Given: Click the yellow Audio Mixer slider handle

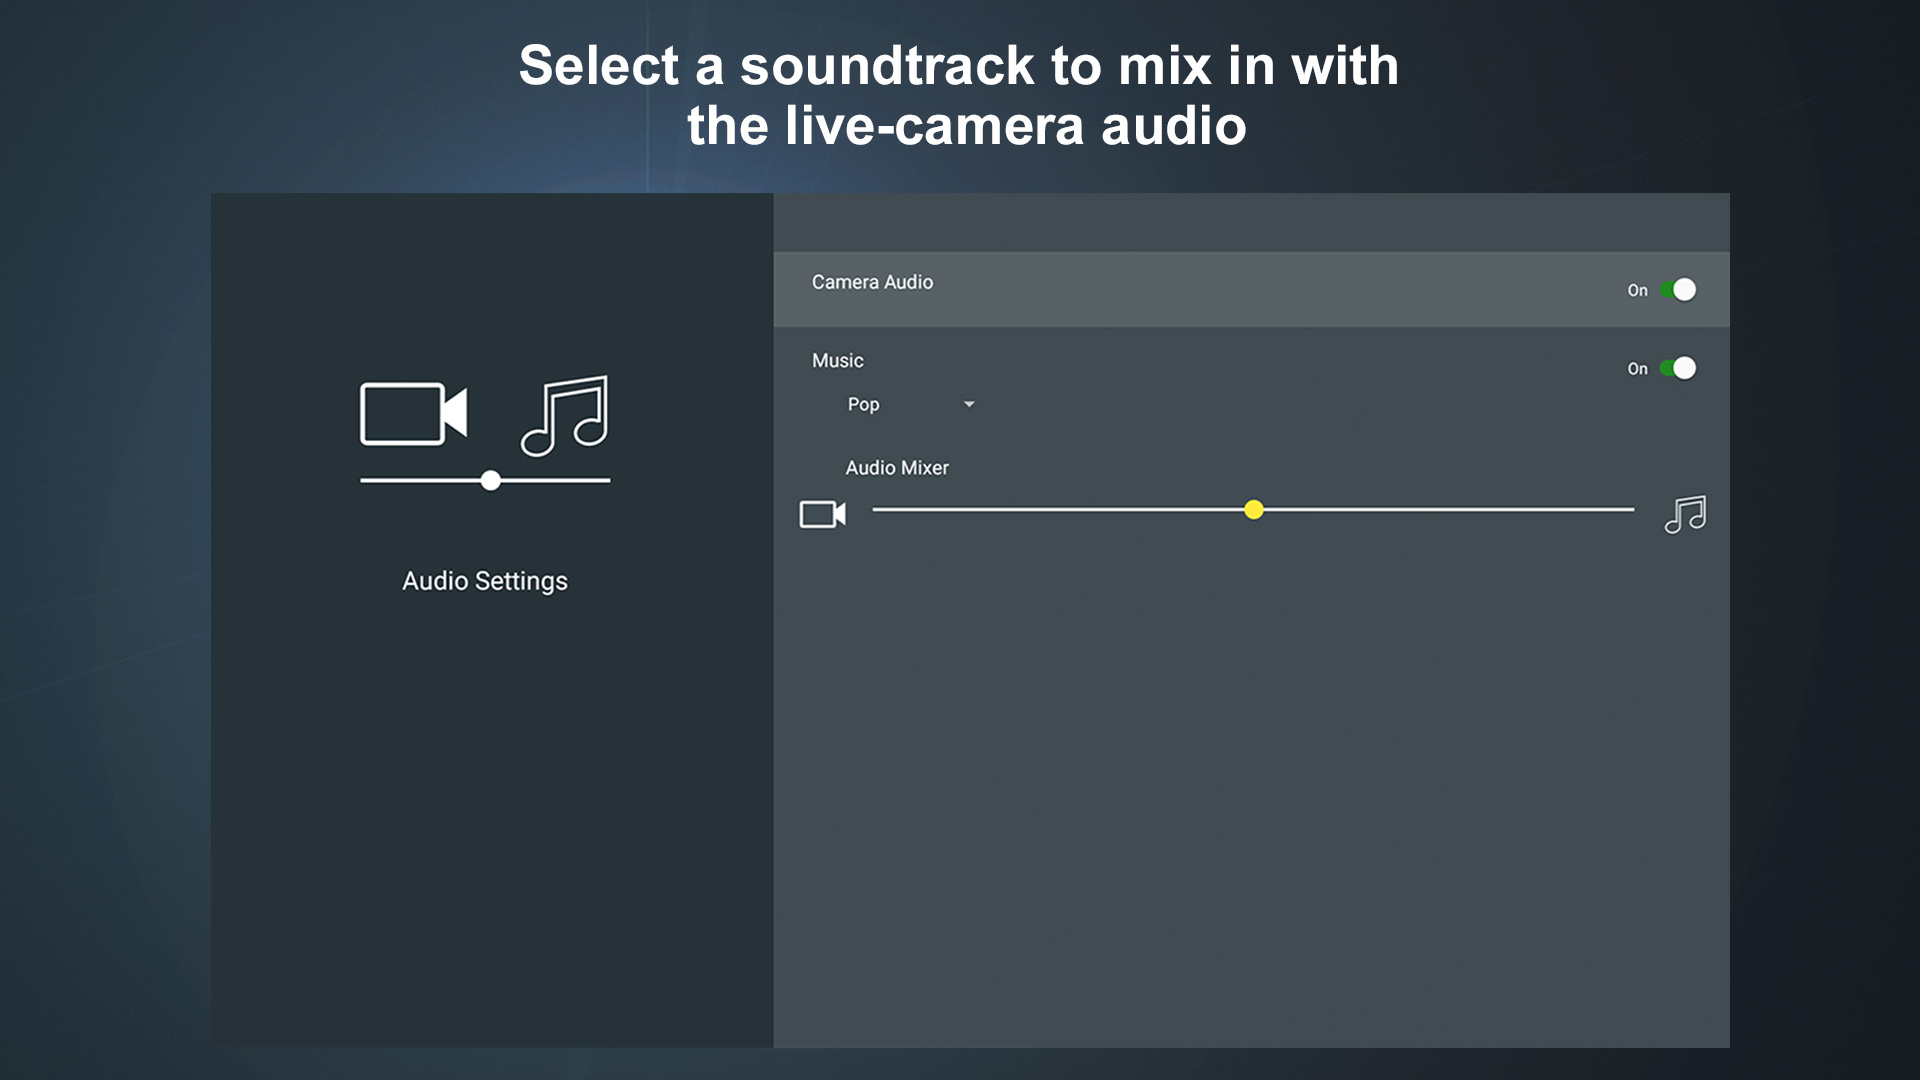Looking at the screenshot, I should coord(1253,510).
